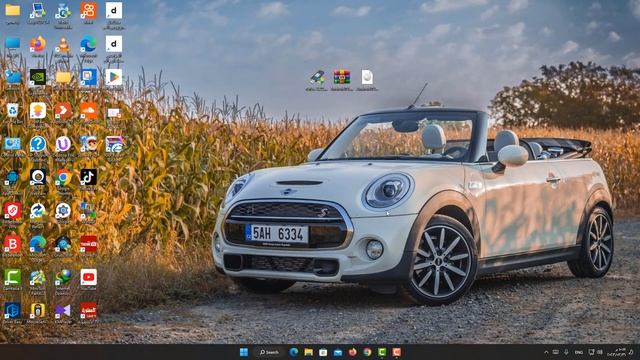Open the volume control in the tray

coord(600,352)
